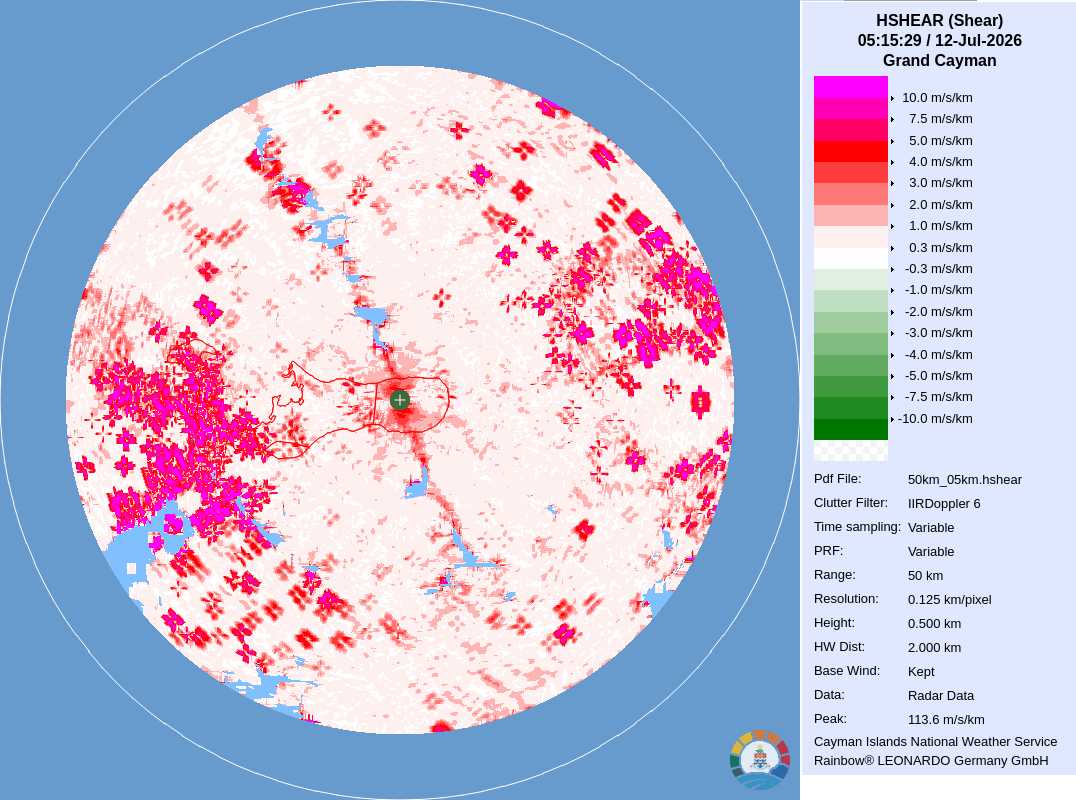
Task: Click the Cayman Islands Weather Service logo
Action: [760, 758]
